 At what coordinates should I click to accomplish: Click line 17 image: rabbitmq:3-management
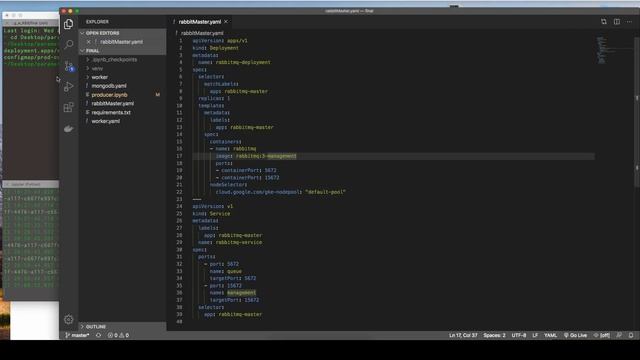(256, 156)
